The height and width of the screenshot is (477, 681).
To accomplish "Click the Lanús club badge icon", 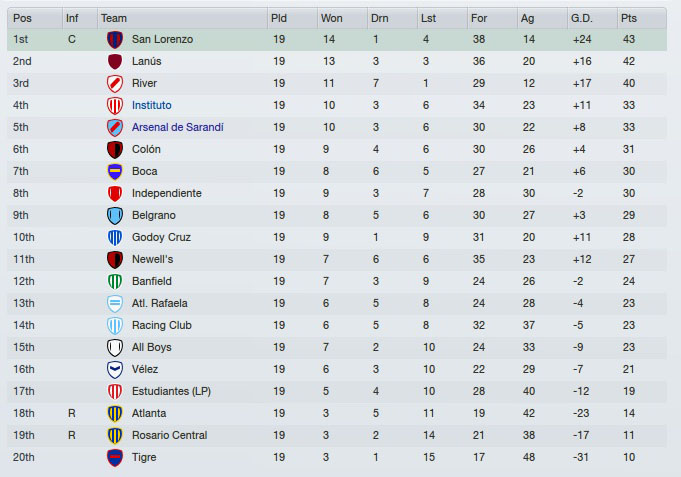I will (x=114, y=62).
